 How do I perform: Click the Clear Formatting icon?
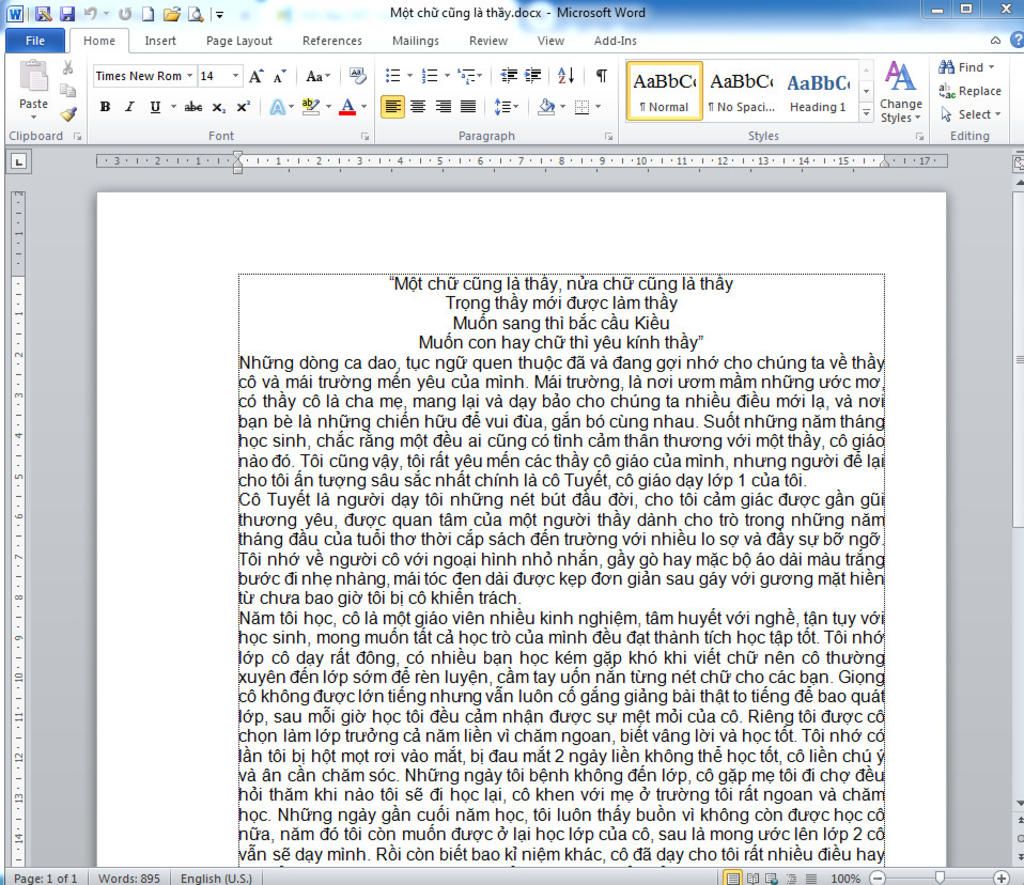click(357, 76)
